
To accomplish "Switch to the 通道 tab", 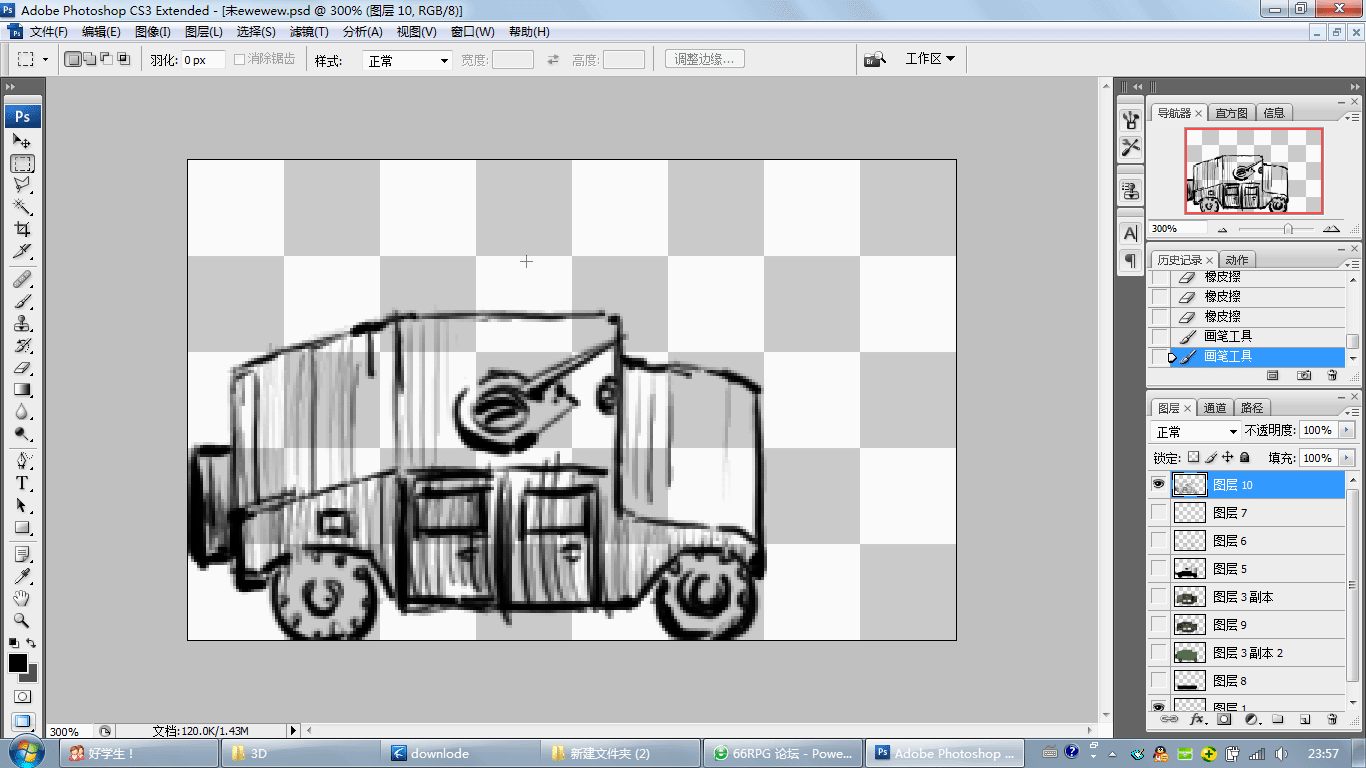I will tap(1215, 408).
